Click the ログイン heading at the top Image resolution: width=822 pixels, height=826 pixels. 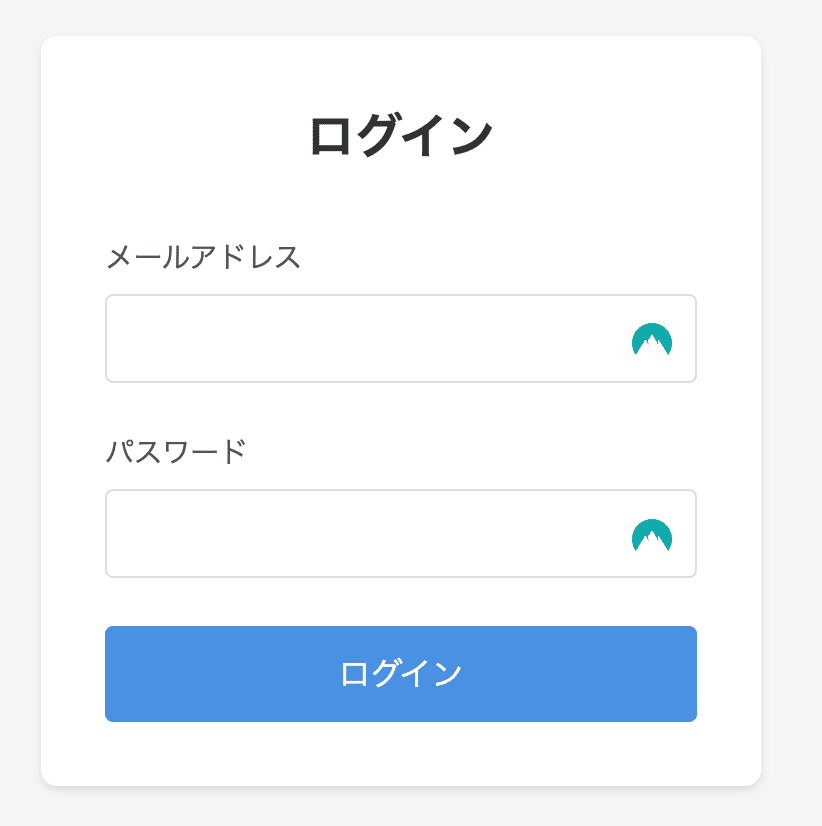(x=401, y=135)
